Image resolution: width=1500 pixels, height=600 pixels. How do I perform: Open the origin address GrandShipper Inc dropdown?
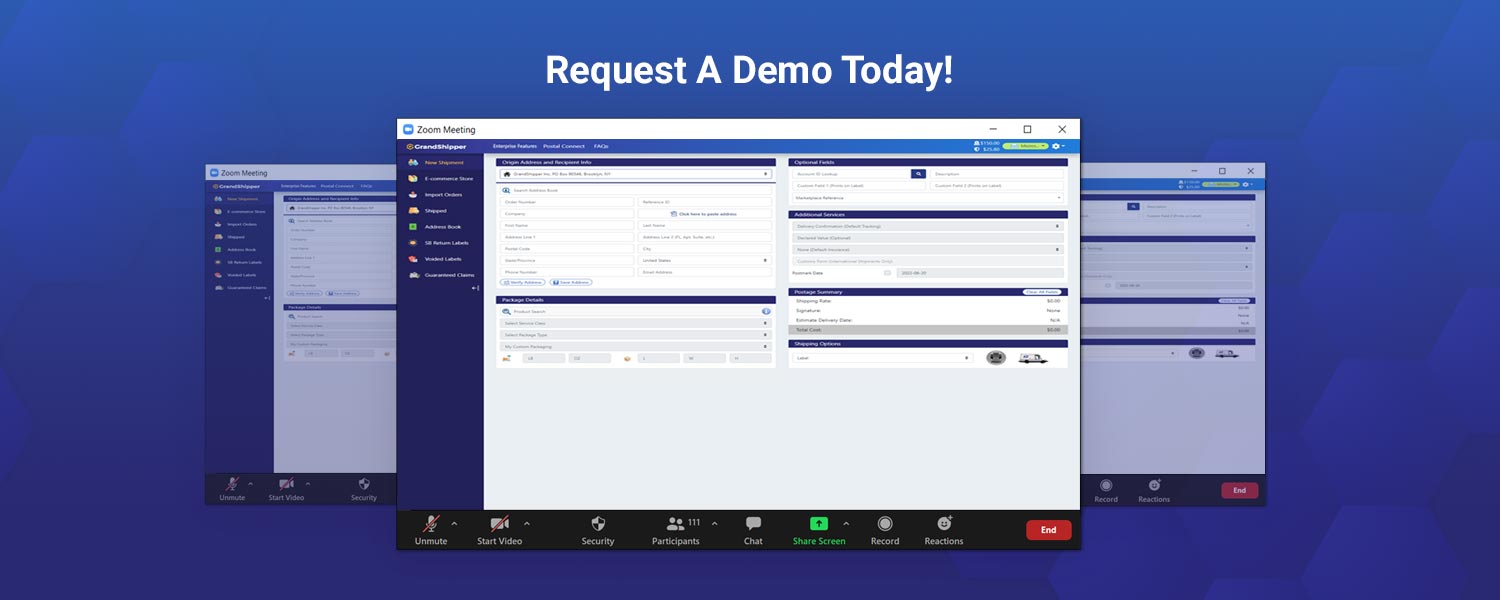point(635,174)
